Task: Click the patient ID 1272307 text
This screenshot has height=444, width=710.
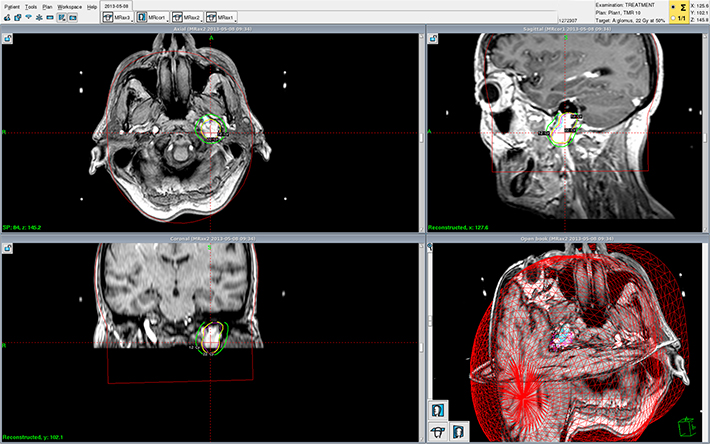Action: tap(568, 20)
